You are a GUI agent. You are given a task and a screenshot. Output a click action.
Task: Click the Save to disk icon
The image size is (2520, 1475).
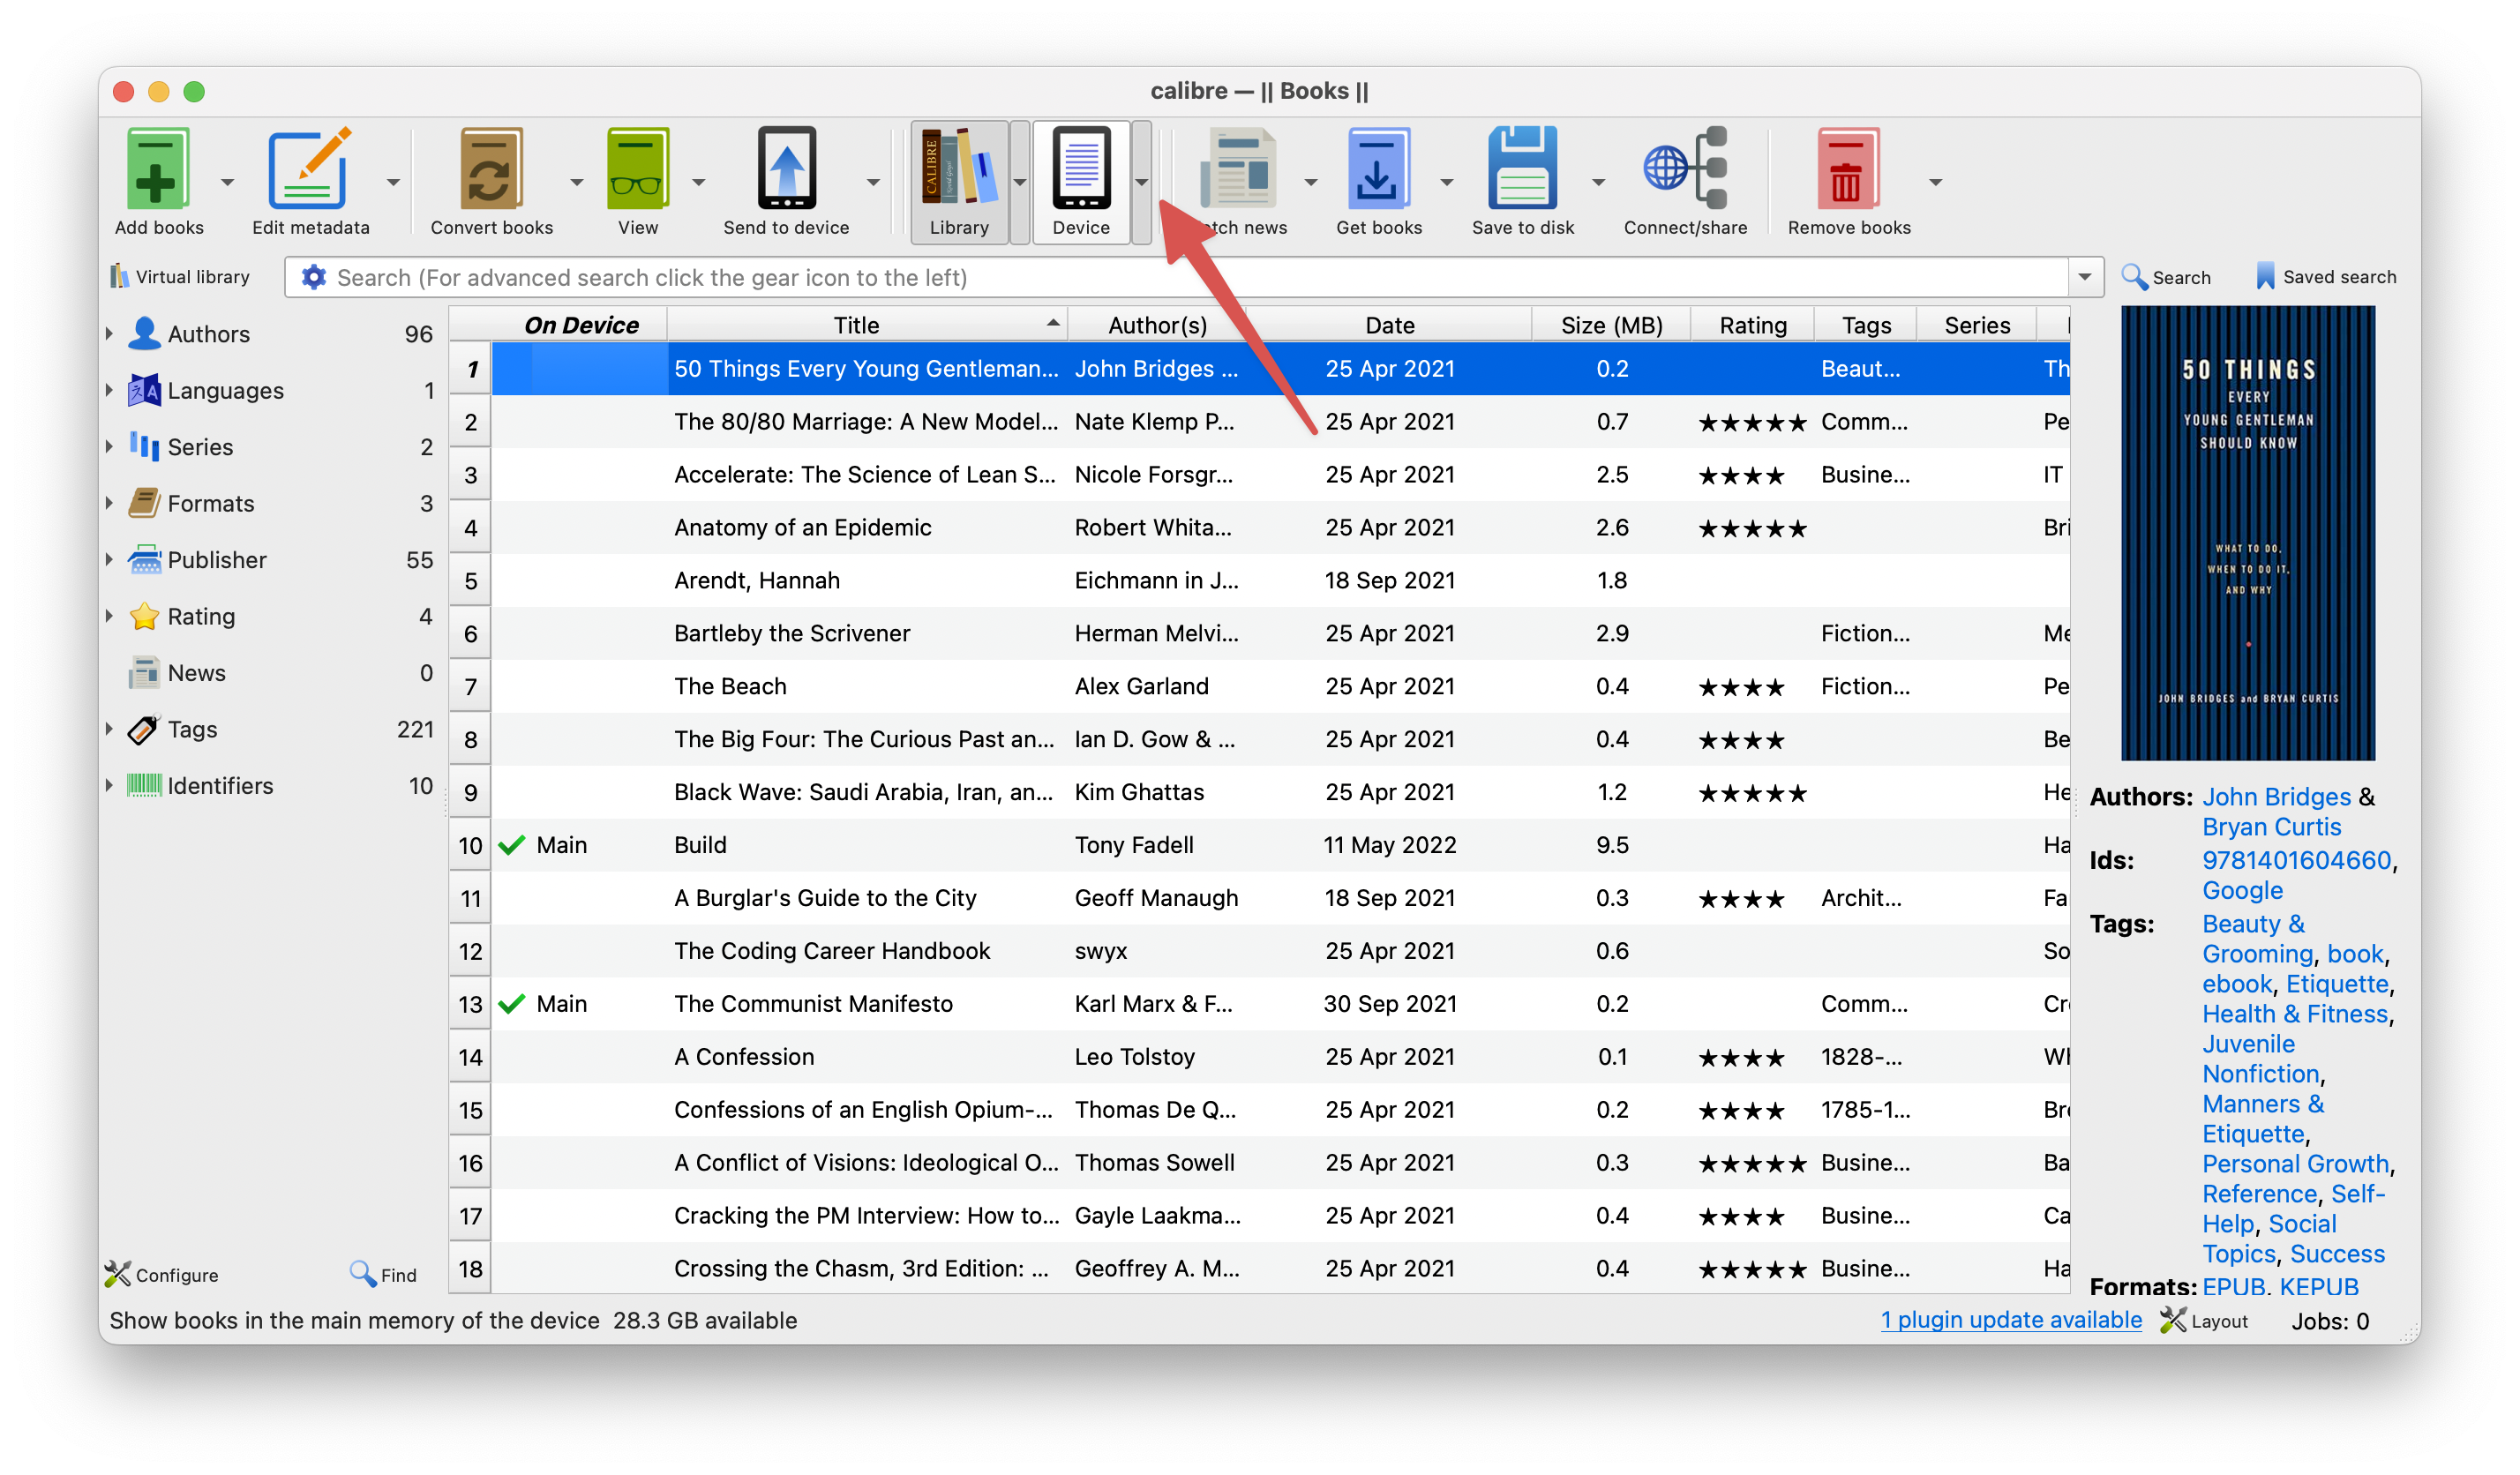[1522, 168]
